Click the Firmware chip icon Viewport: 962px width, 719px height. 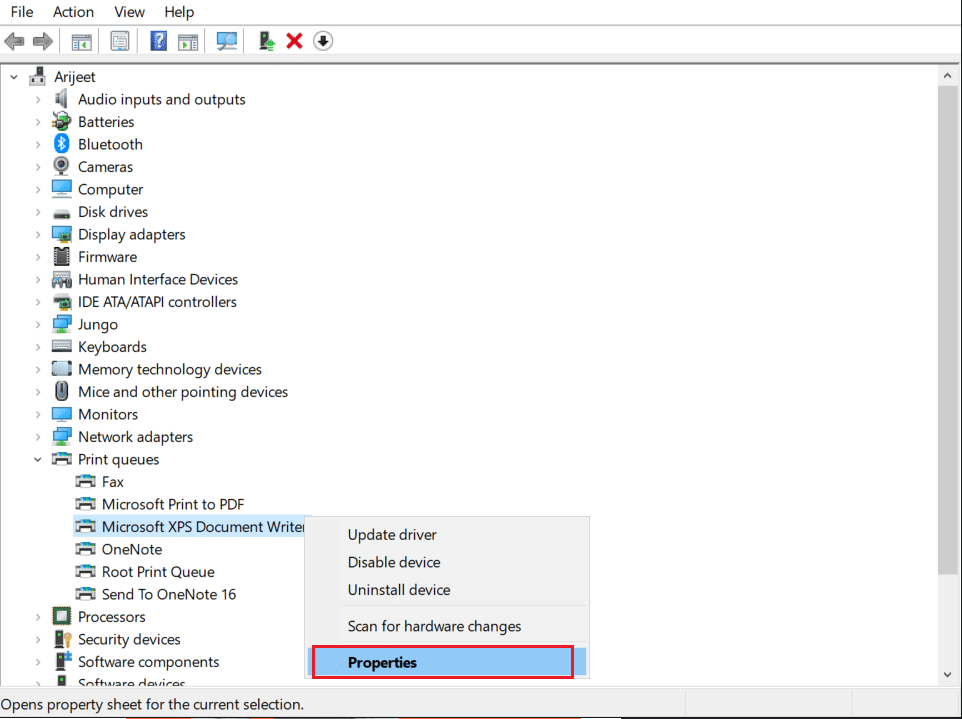pos(61,256)
